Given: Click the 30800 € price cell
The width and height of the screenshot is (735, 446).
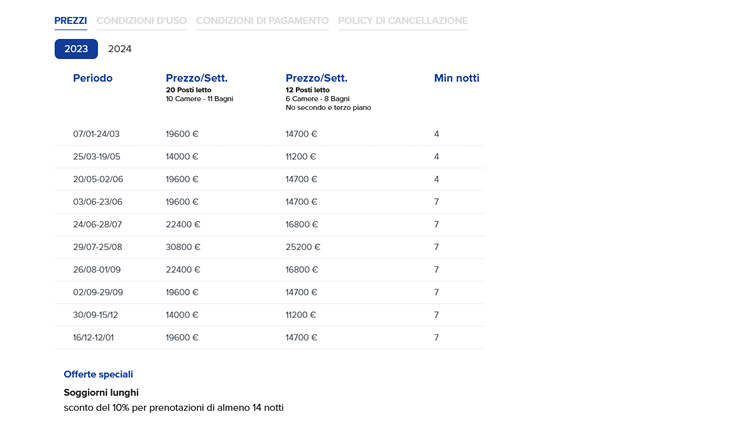Looking at the screenshot, I should (x=183, y=247).
